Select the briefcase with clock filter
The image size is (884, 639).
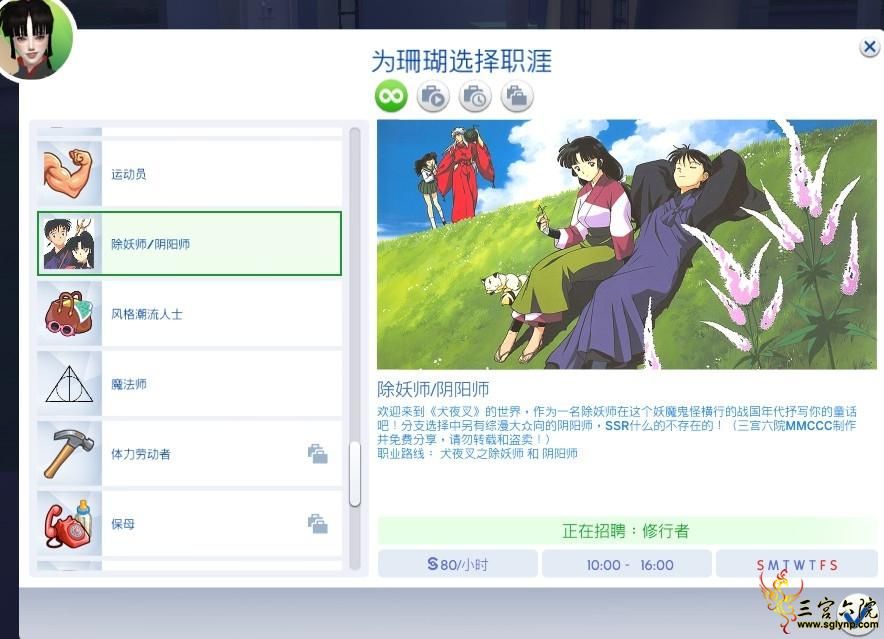pos(475,96)
